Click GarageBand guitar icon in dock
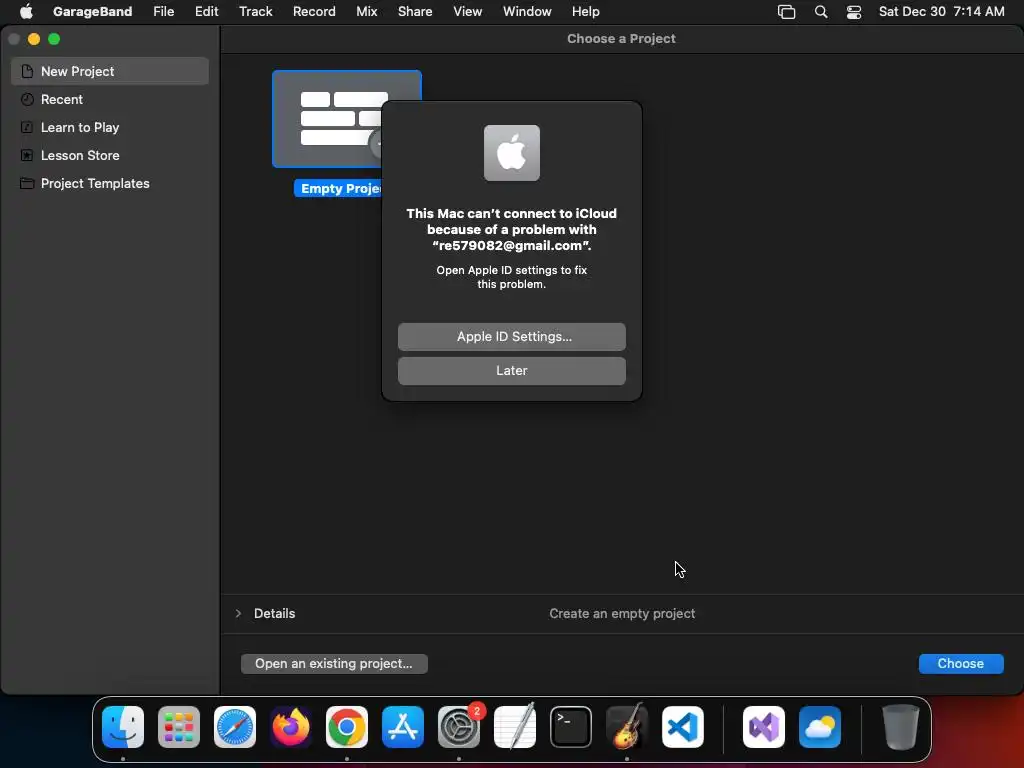Screen dimensions: 1024x768 (x=627, y=727)
